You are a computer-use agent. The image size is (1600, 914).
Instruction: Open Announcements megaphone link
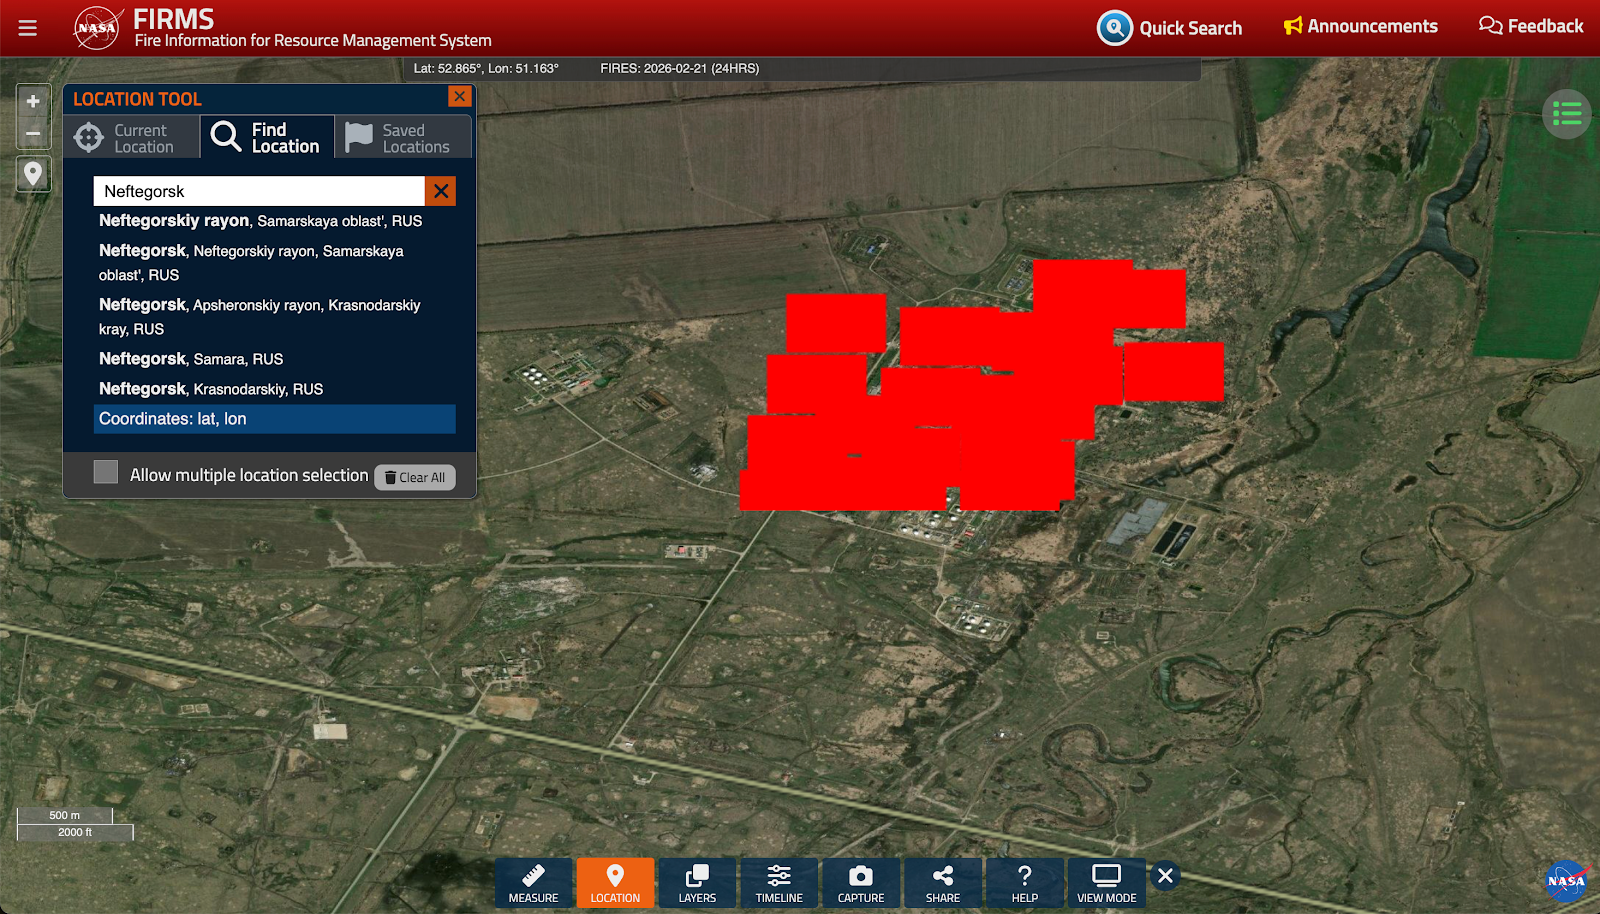coord(1361,27)
